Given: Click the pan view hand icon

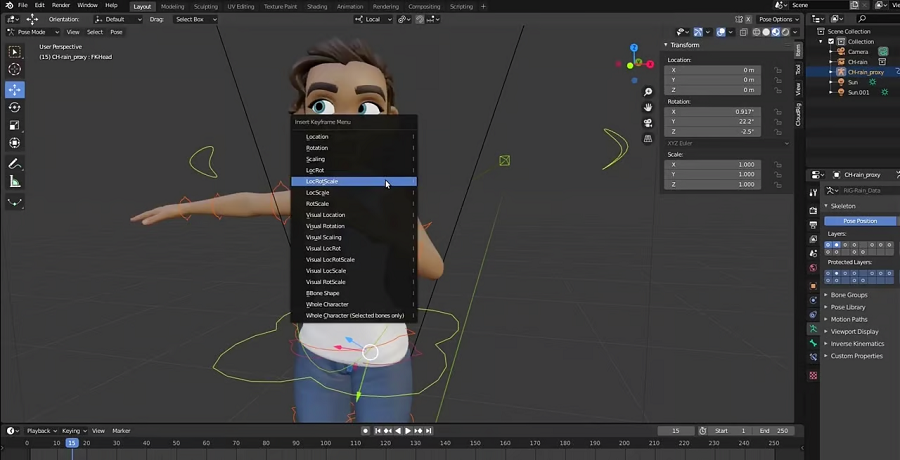Looking at the screenshot, I should point(648,107).
